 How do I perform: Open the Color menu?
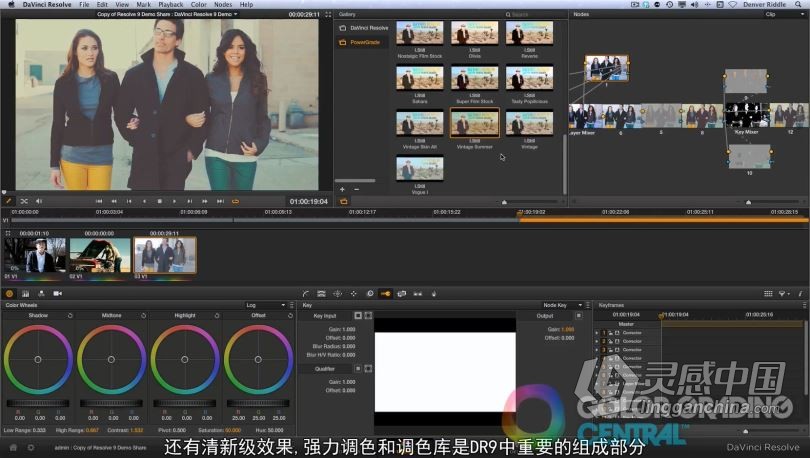tap(198, 5)
